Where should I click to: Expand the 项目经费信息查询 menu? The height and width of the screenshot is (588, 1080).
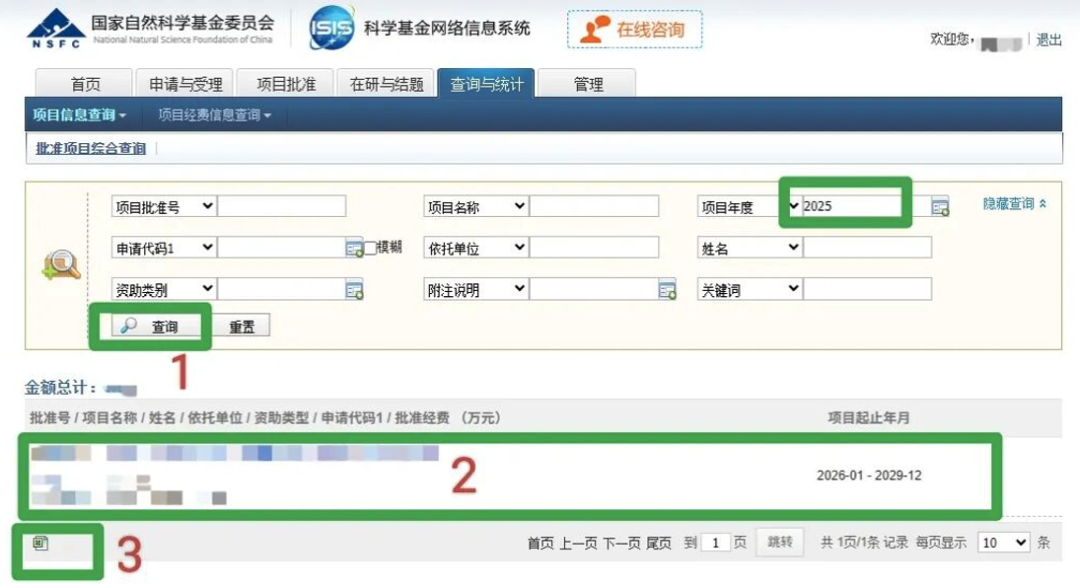214,114
